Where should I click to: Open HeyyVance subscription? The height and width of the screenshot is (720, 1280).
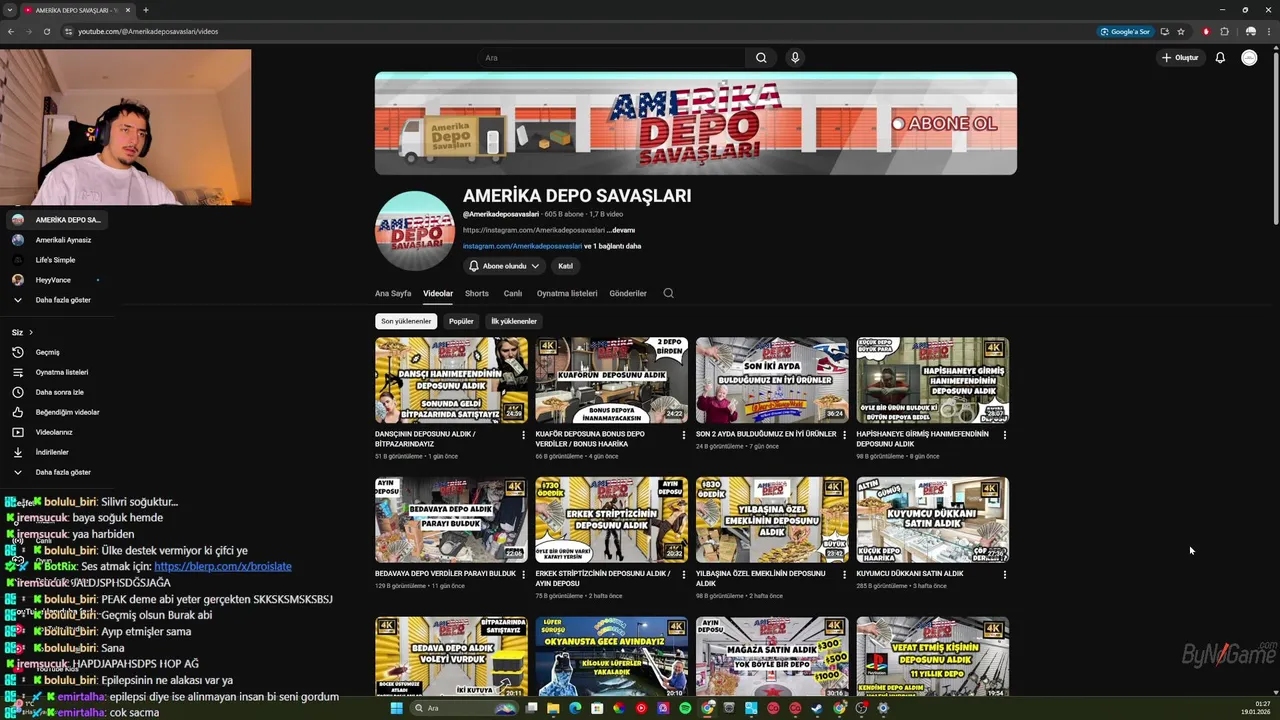(x=54, y=280)
